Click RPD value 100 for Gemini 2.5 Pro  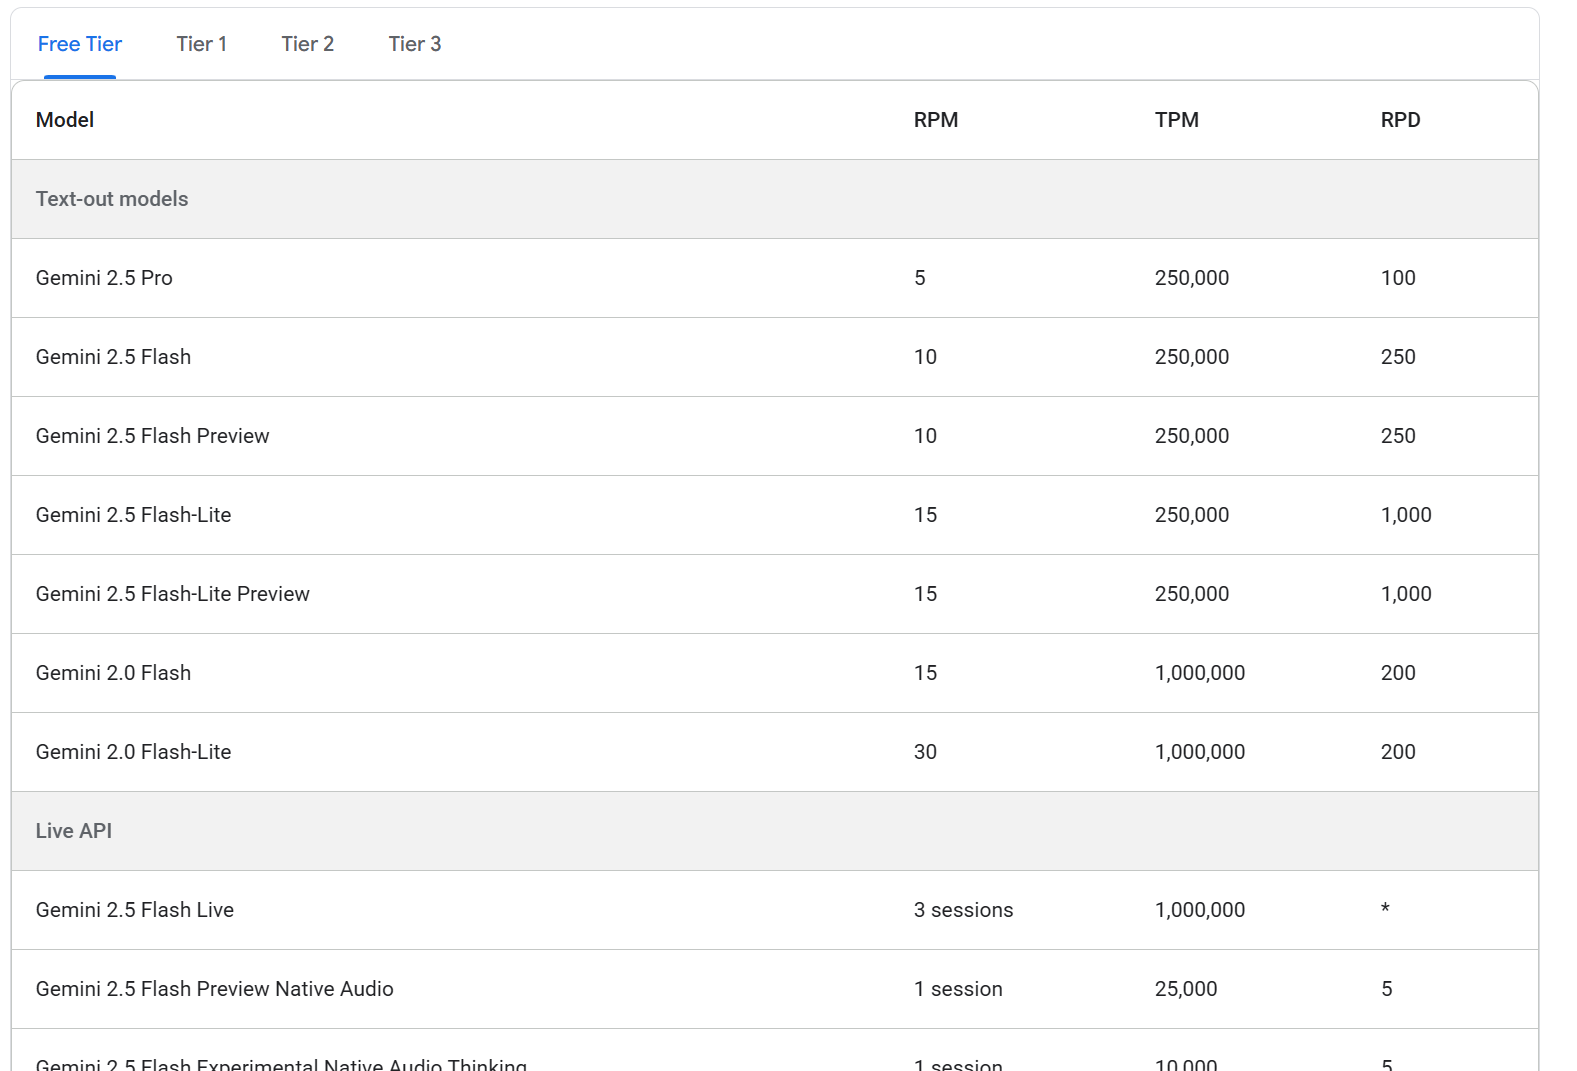tap(1398, 278)
